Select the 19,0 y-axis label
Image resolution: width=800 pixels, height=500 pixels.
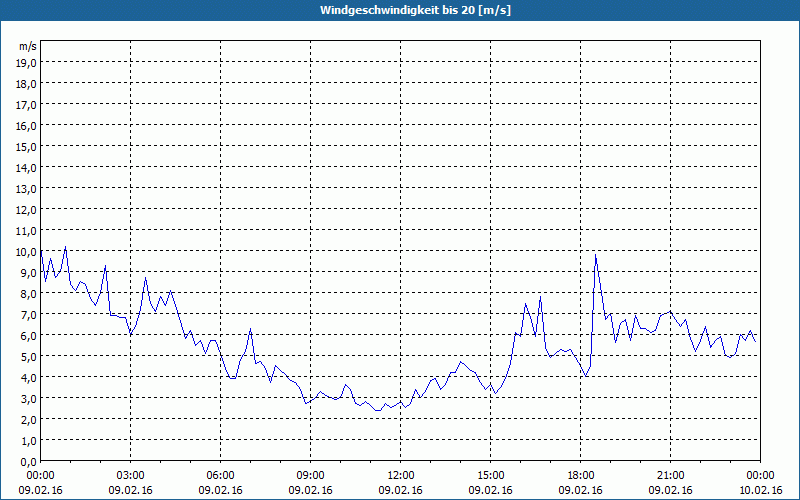26,62
